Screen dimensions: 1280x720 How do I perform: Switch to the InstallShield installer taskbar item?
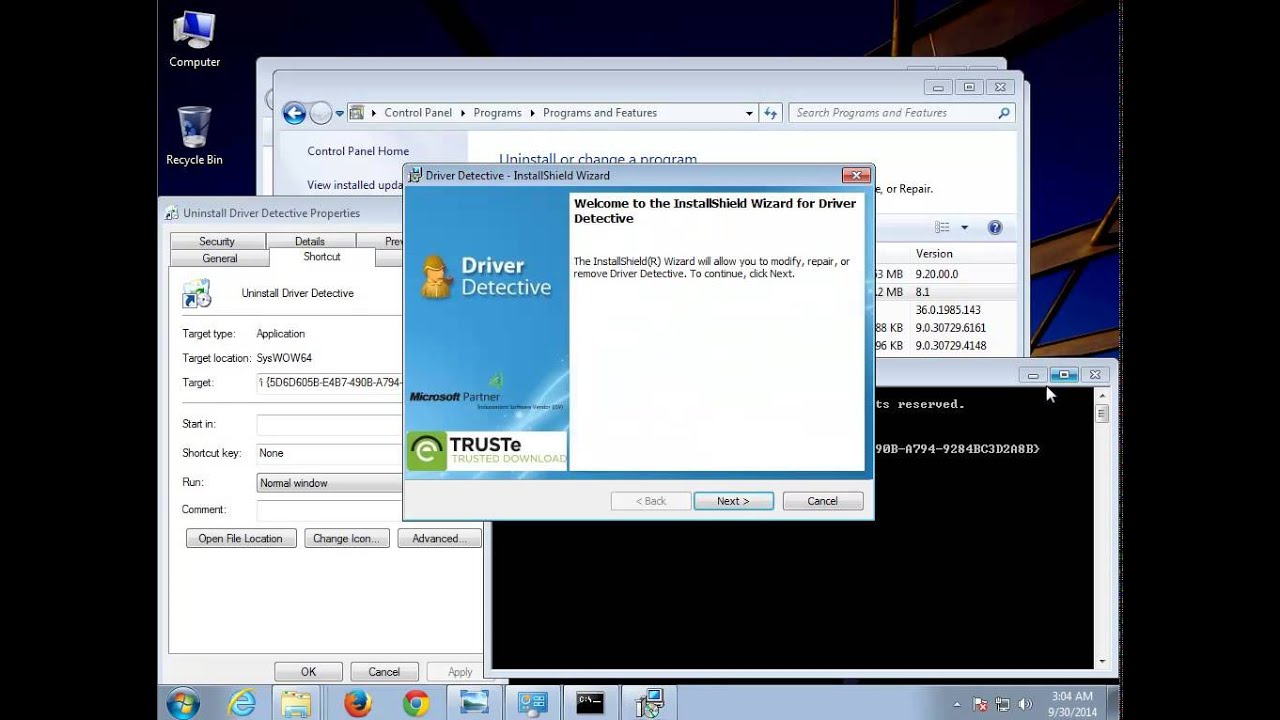coord(649,703)
